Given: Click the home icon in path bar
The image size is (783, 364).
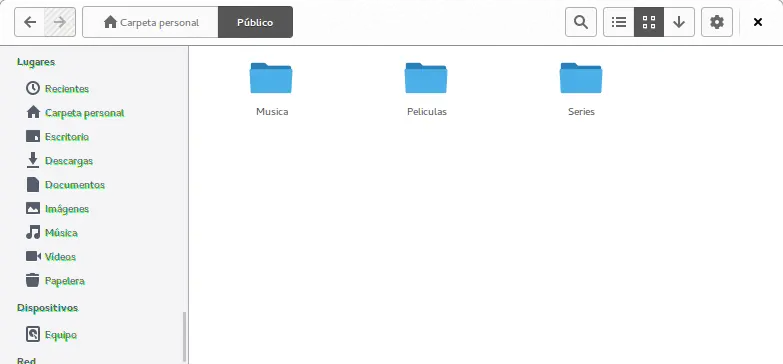Looking at the screenshot, I should coord(110,22).
